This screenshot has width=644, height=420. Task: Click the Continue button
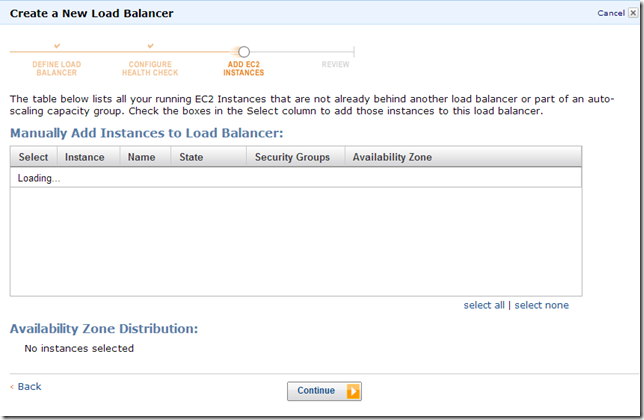point(324,391)
